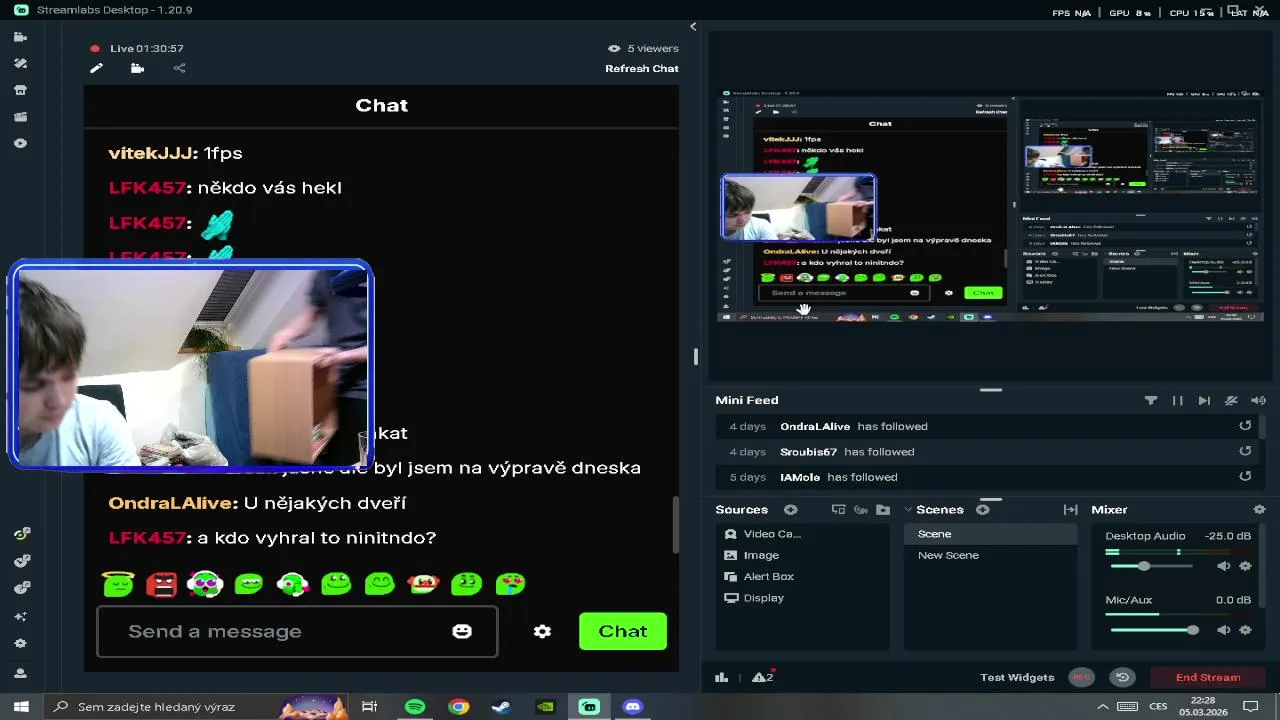Start recording with REC button
Screen dimensions: 1280x720
click(x=1081, y=677)
